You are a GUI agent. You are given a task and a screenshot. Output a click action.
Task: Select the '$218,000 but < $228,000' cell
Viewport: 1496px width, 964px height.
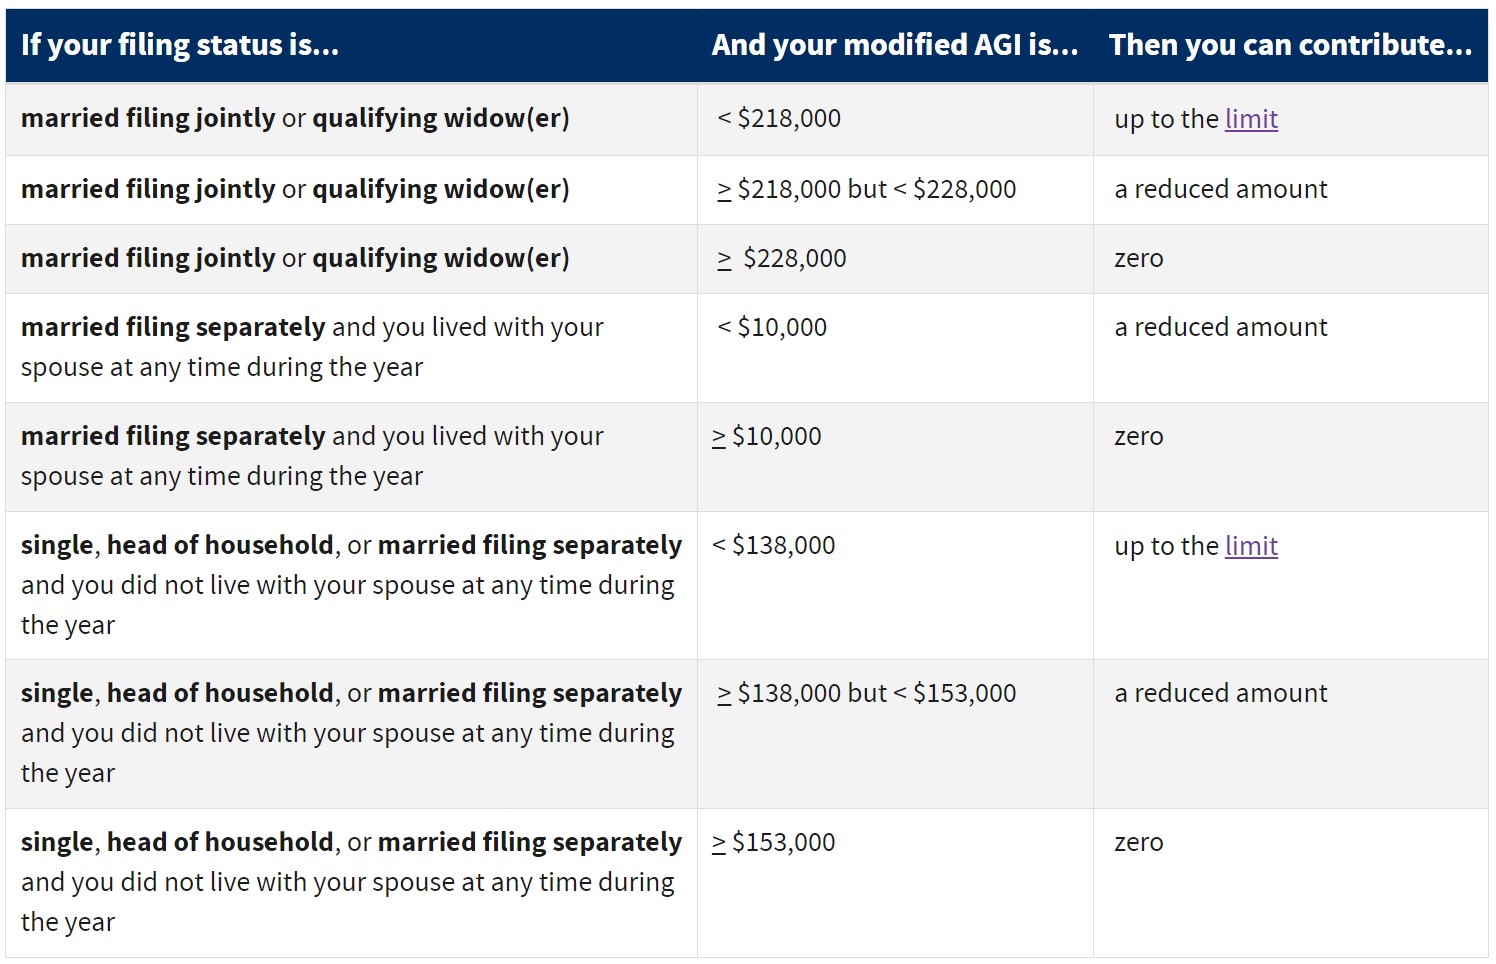point(895,190)
